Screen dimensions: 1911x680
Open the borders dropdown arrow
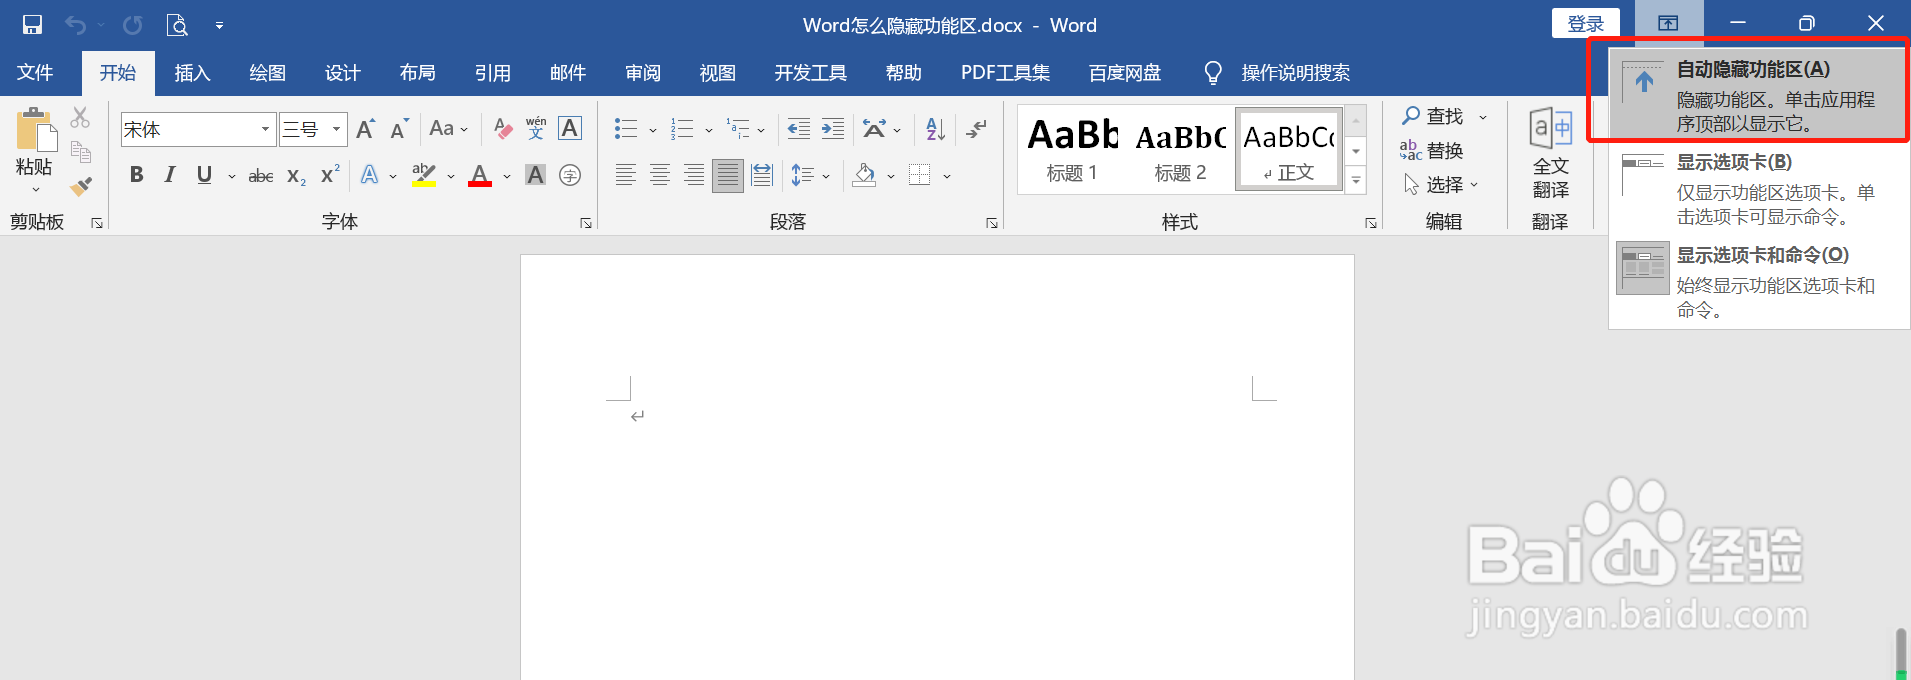pos(947,177)
